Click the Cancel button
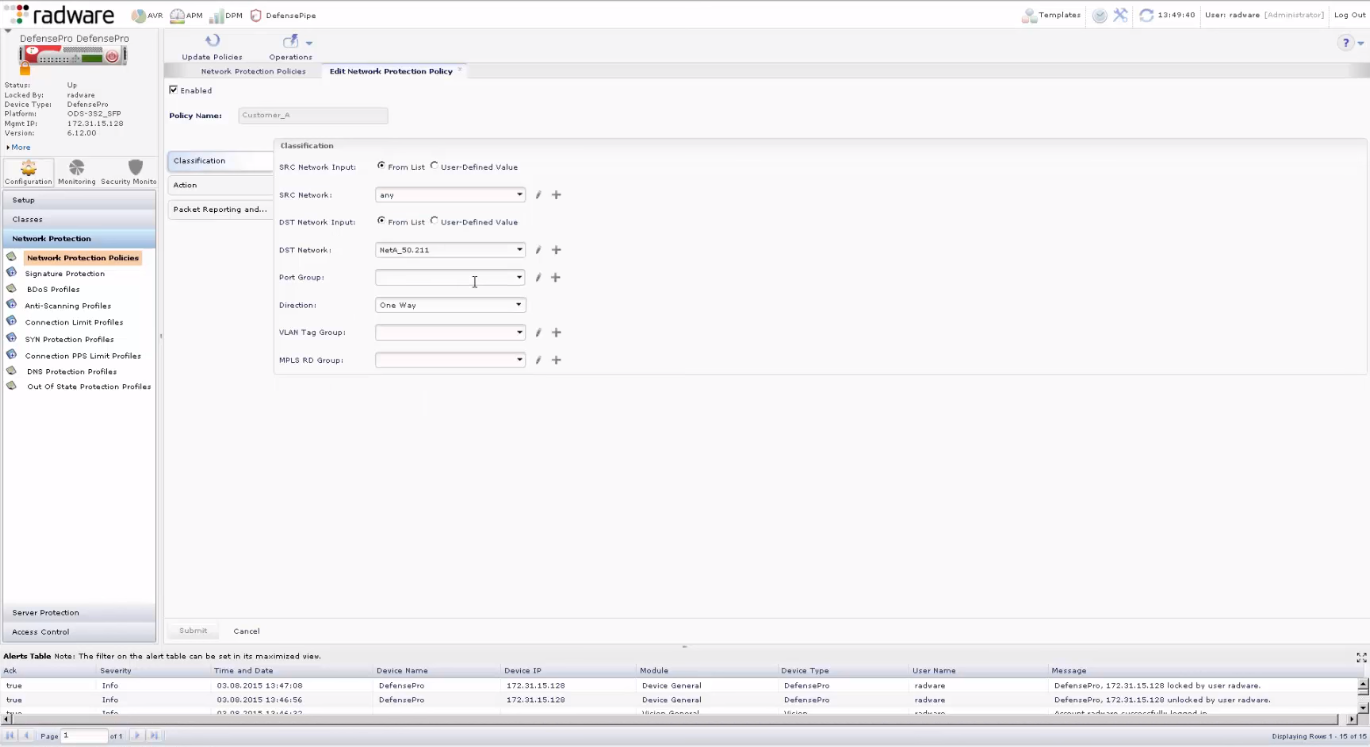Image resolution: width=1370 pixels, height=747 pixels. tap(246, 631)
